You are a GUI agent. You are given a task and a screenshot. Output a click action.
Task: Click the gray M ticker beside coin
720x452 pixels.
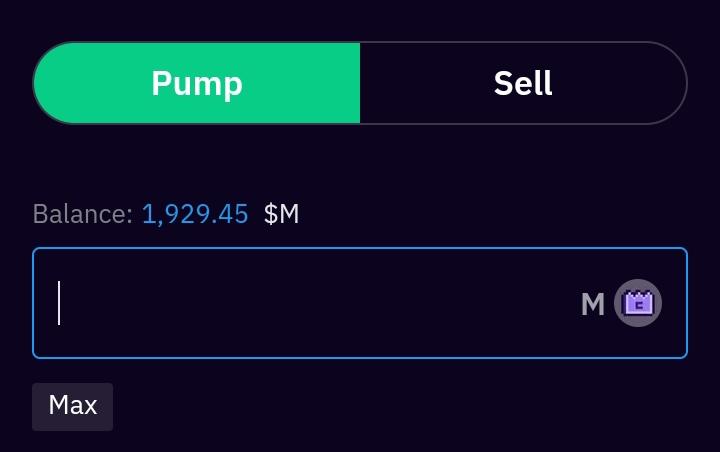coord(593,304)
